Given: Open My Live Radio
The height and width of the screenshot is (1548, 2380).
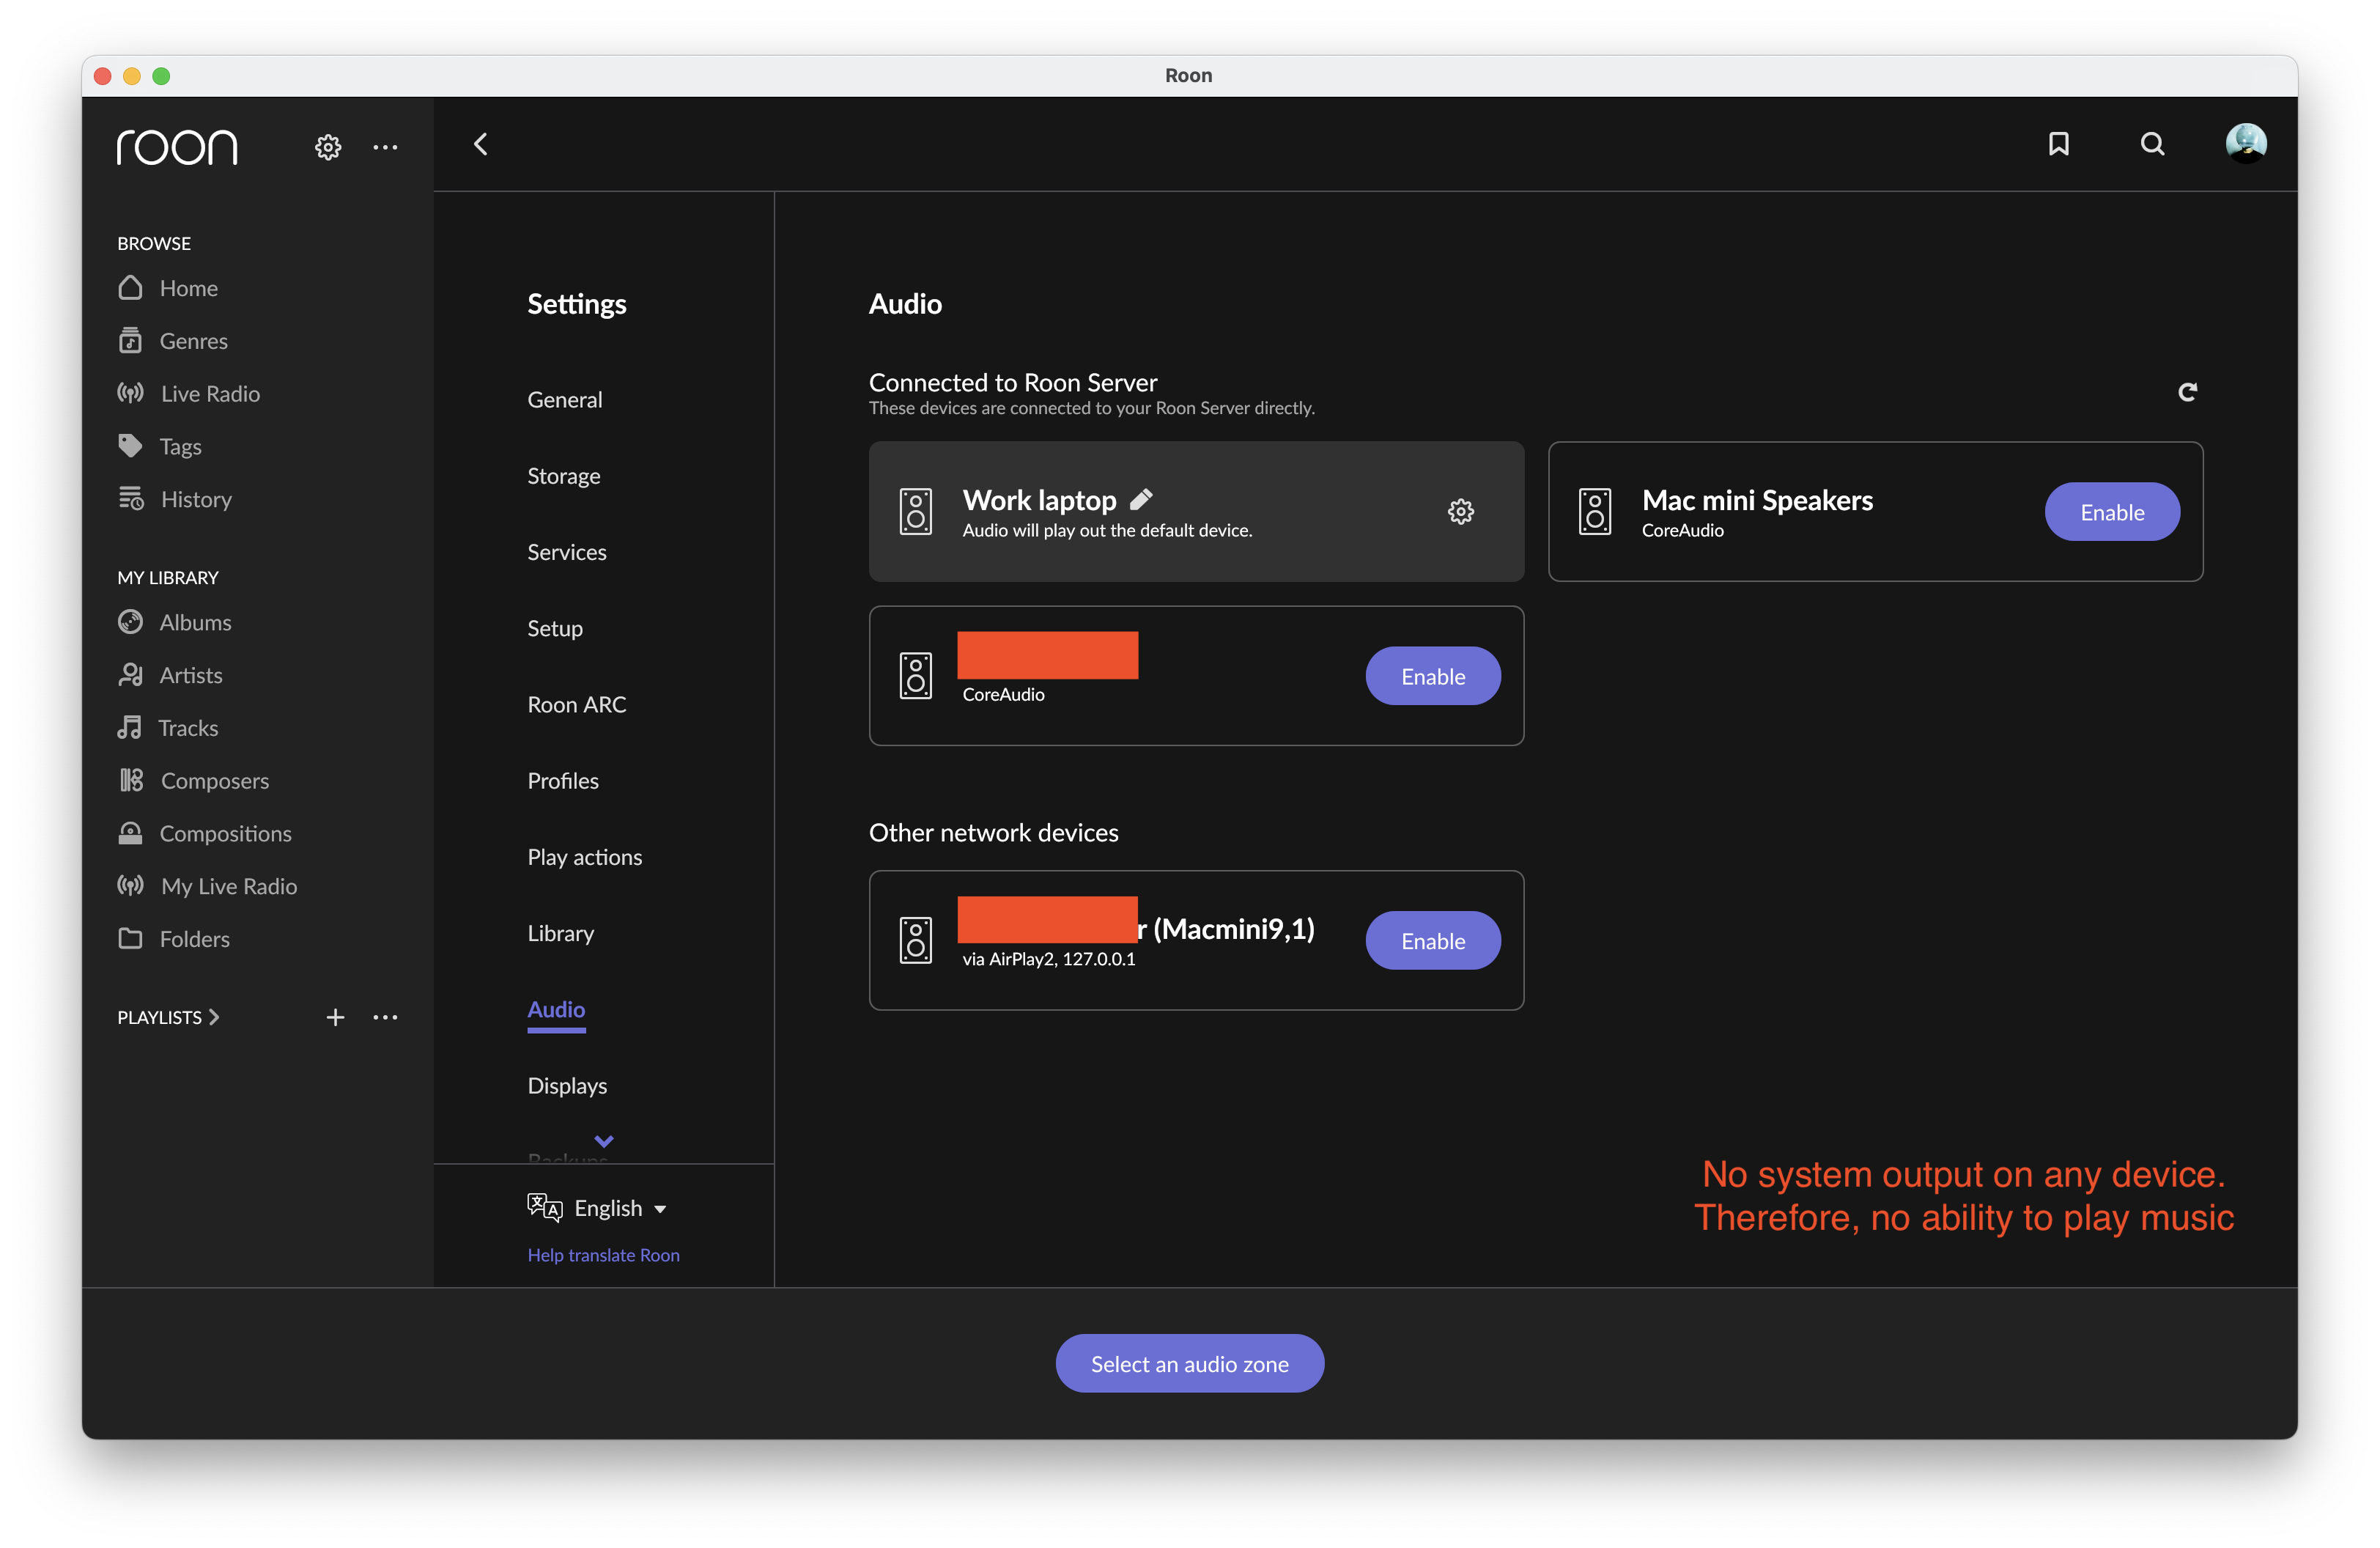Looking at the screenshot, I should click(x=208, y=886).
